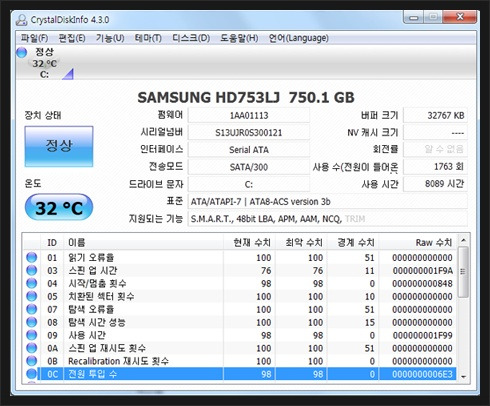The height and width of the screenshot is (406, 490).
Task: Click the blue 정상 health status button
Action: [x=59, y=146]
